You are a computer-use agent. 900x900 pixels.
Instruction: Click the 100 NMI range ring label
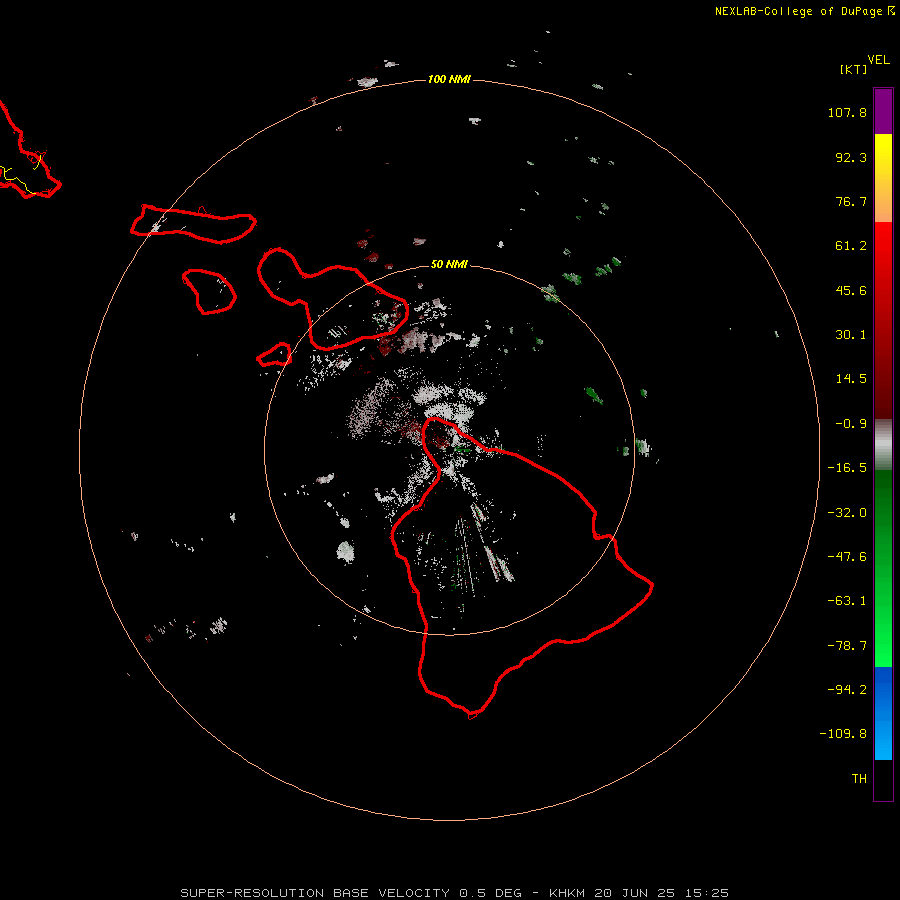click(449, 79)
